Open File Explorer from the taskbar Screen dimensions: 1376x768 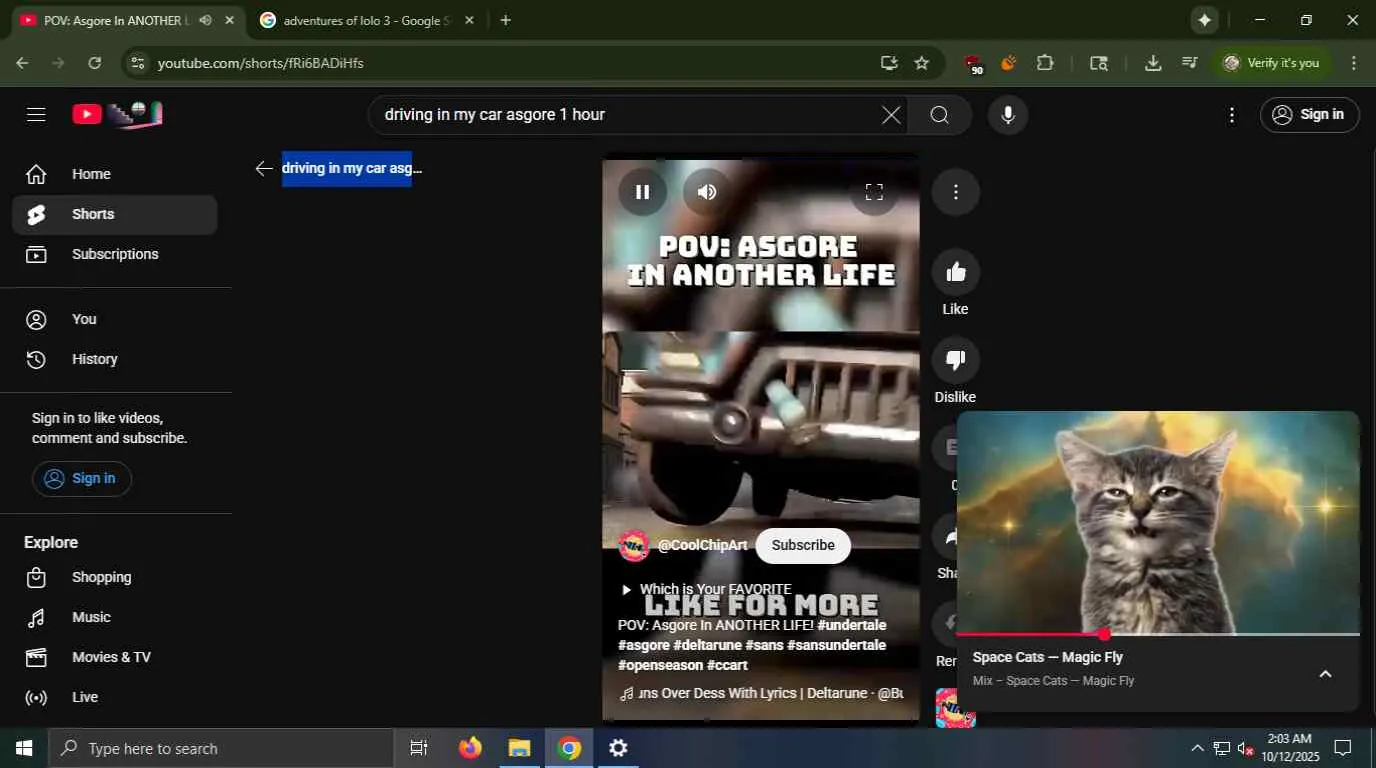519,748
